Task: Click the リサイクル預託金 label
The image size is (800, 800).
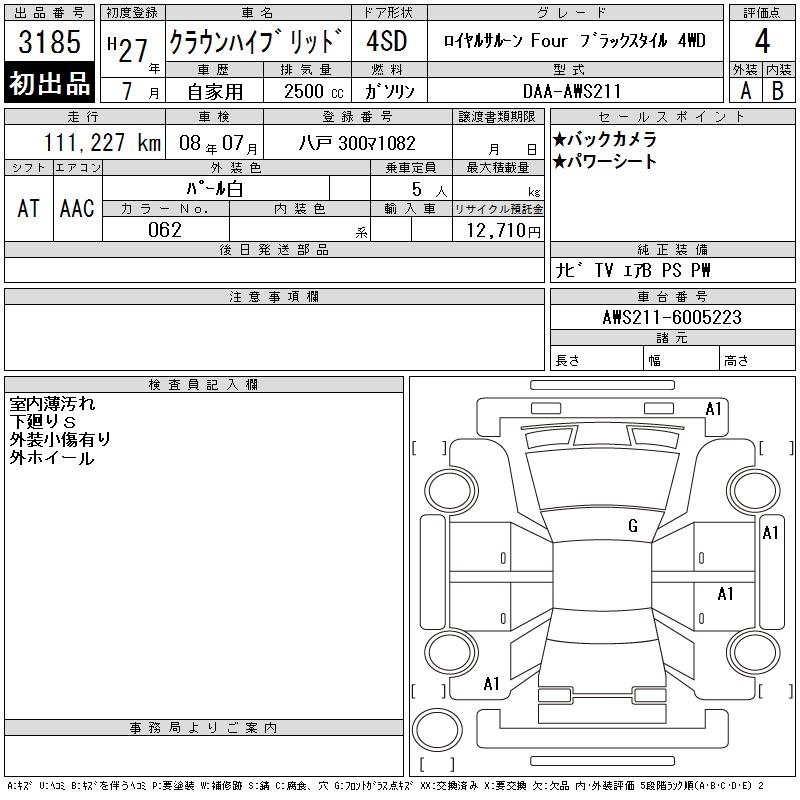Action: pos(498,209)
